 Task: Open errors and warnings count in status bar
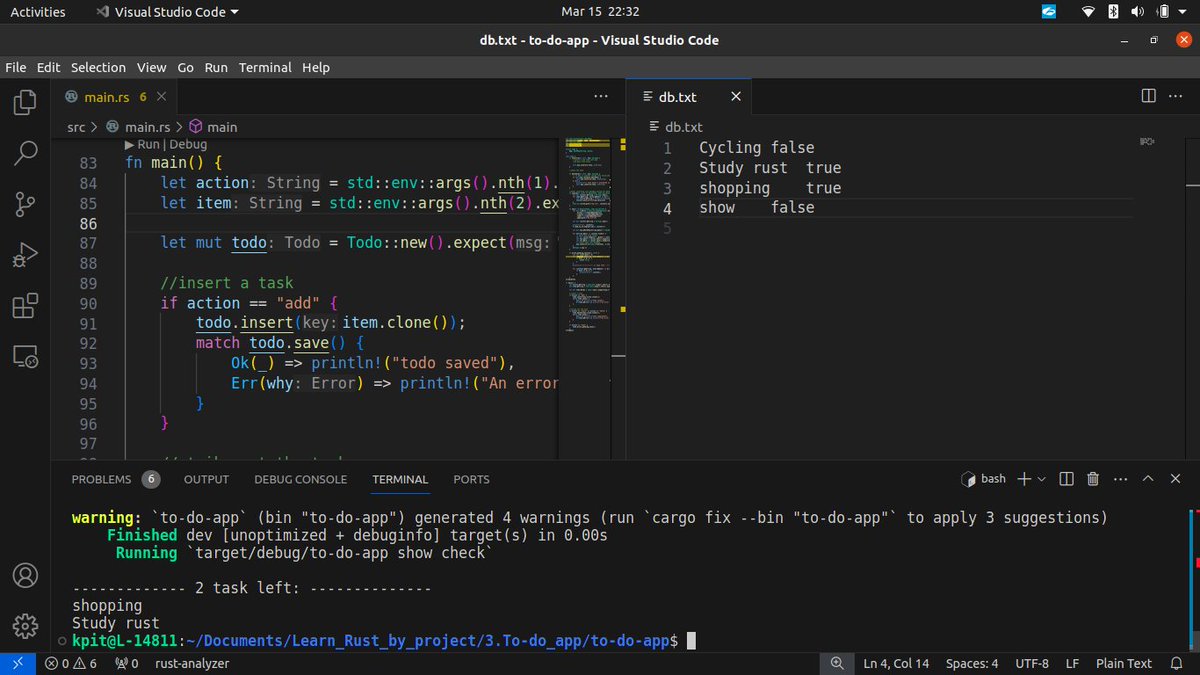pos(71,663)
